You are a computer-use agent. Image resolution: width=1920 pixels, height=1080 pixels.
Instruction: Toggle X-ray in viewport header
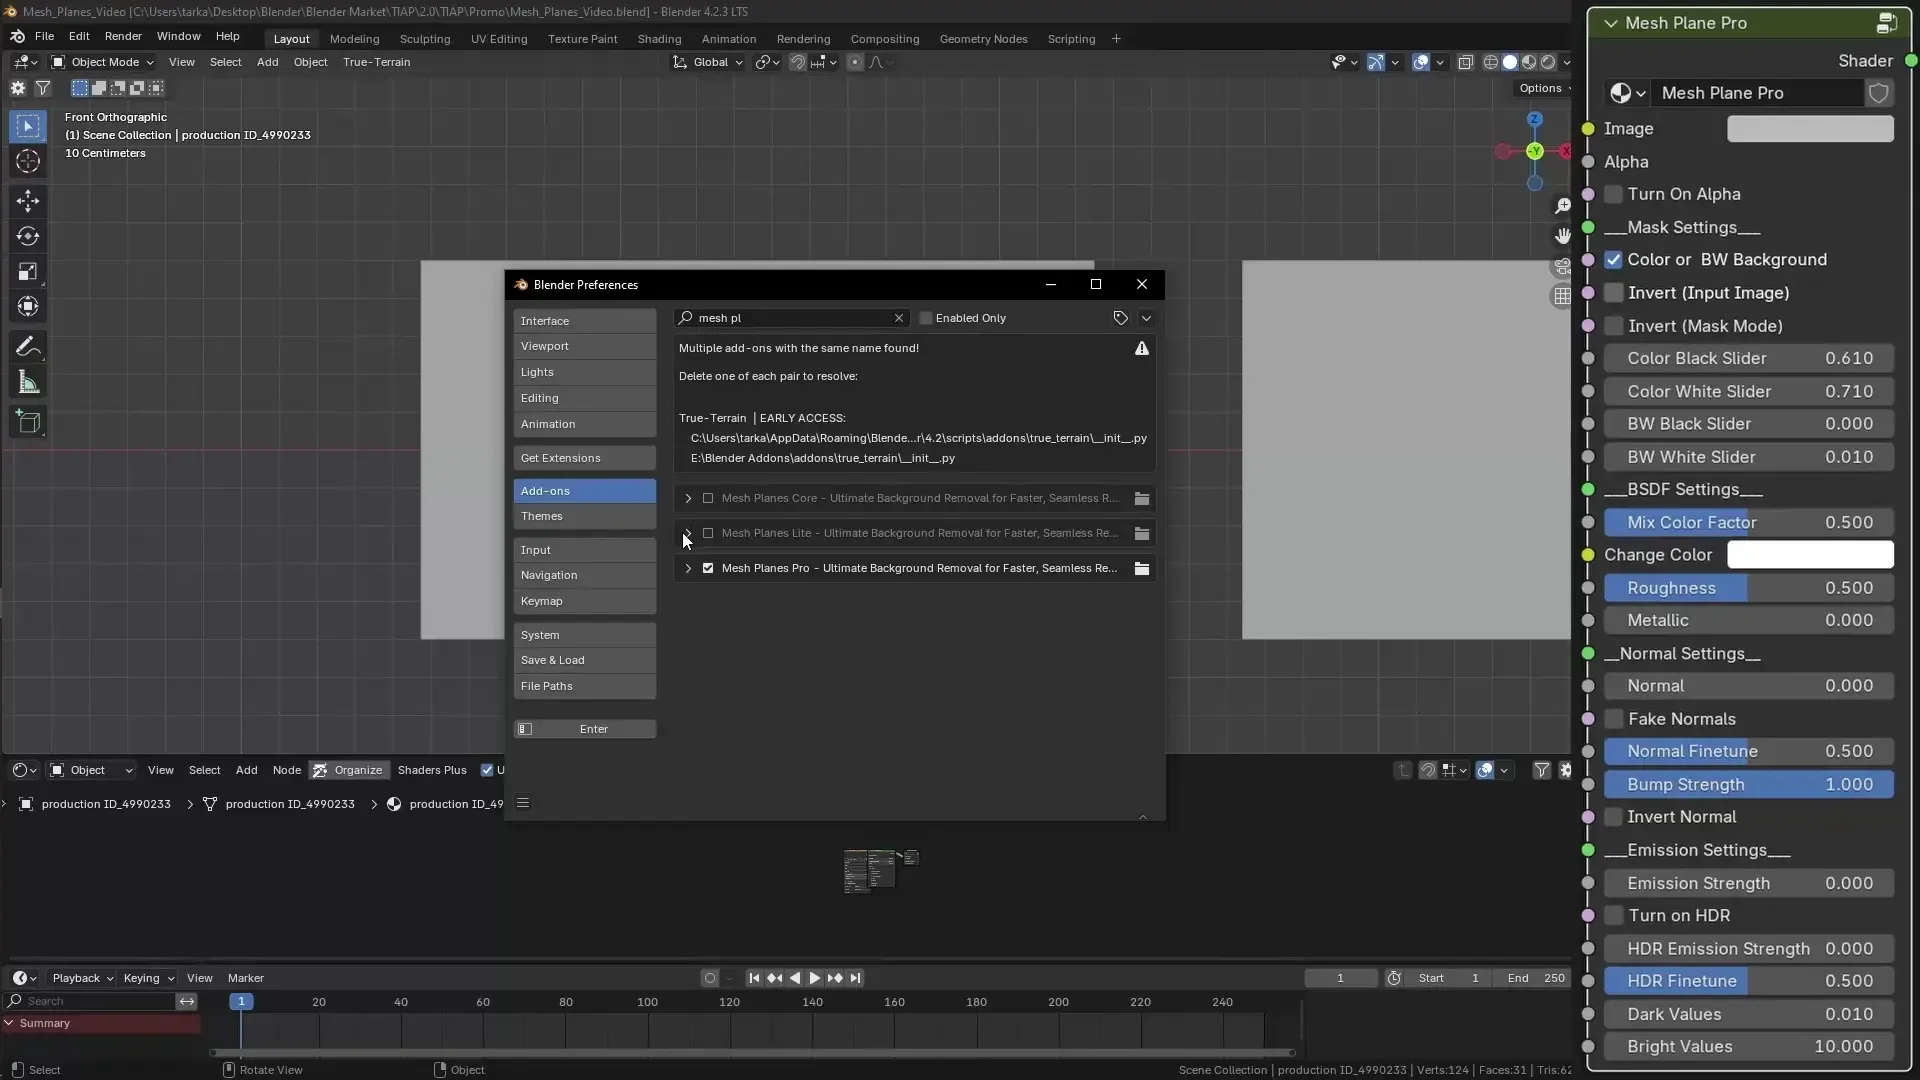tap(1466, 62)
